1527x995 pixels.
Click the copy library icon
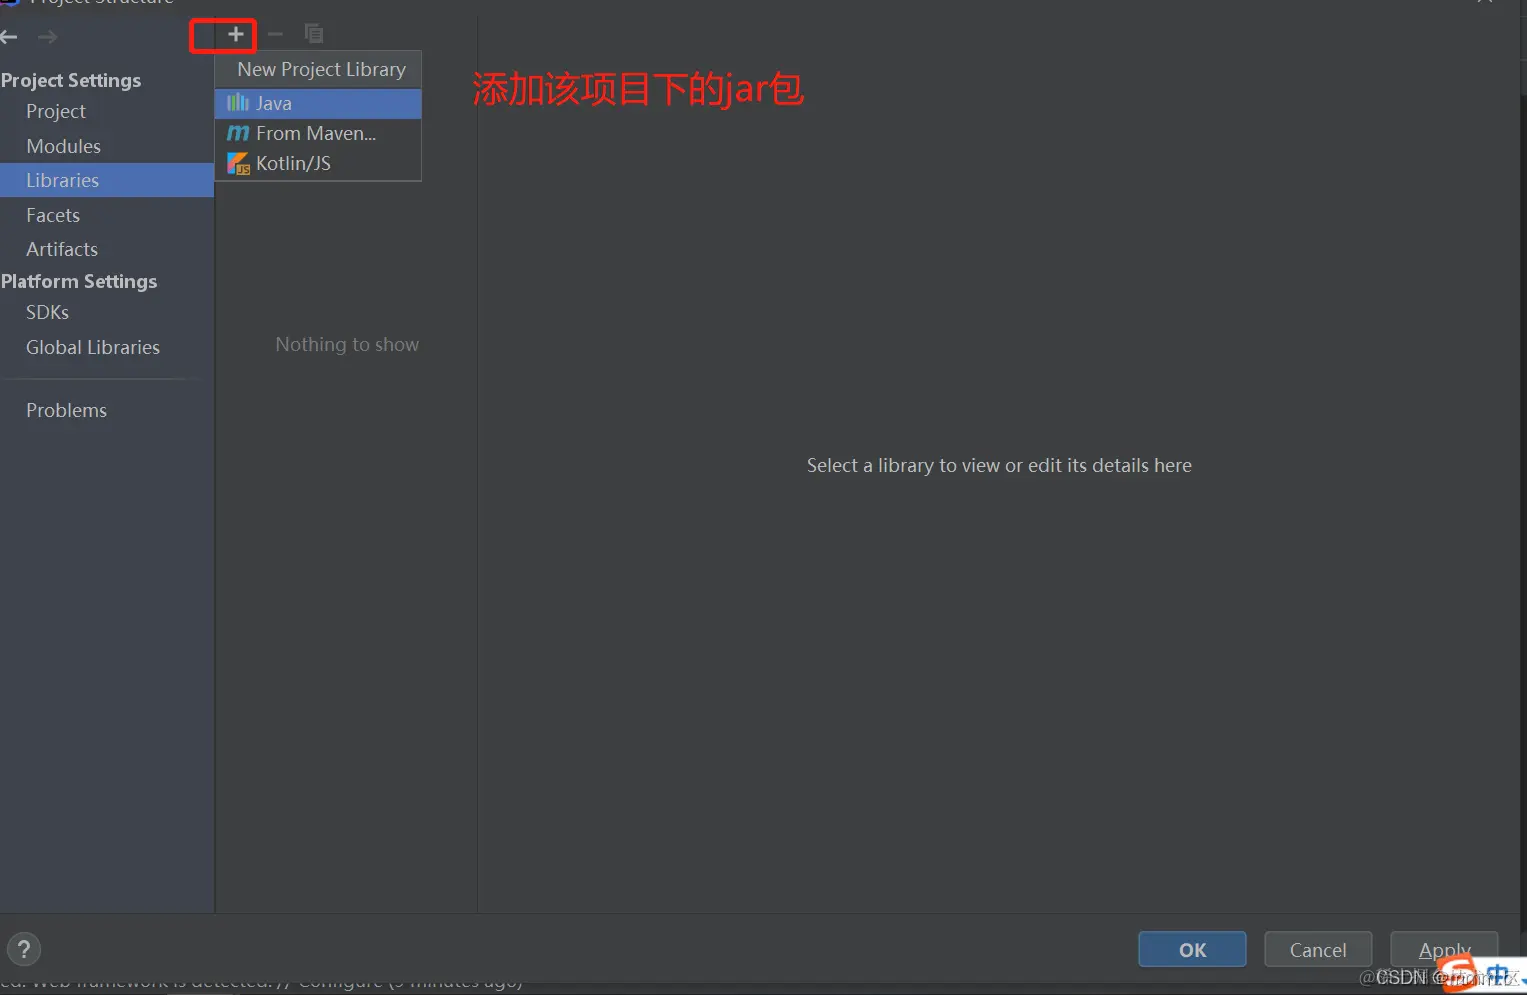click(314, 34)
